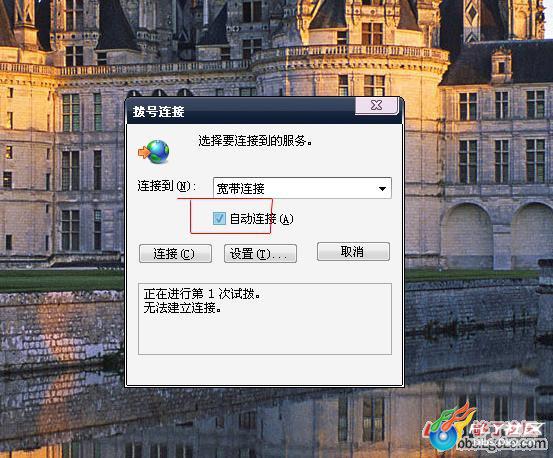The height and width of the screenshot is (458, 553).
Task: Click the colorful watermark logo icon
Action: pos(447,428)
